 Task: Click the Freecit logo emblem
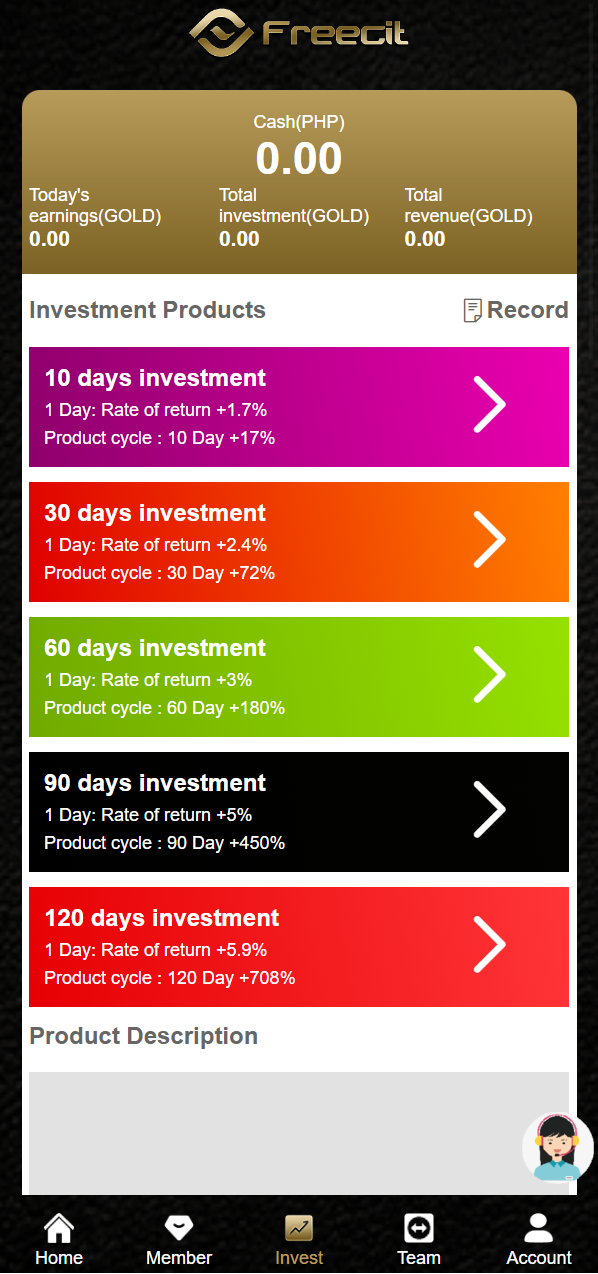point(223,34)
